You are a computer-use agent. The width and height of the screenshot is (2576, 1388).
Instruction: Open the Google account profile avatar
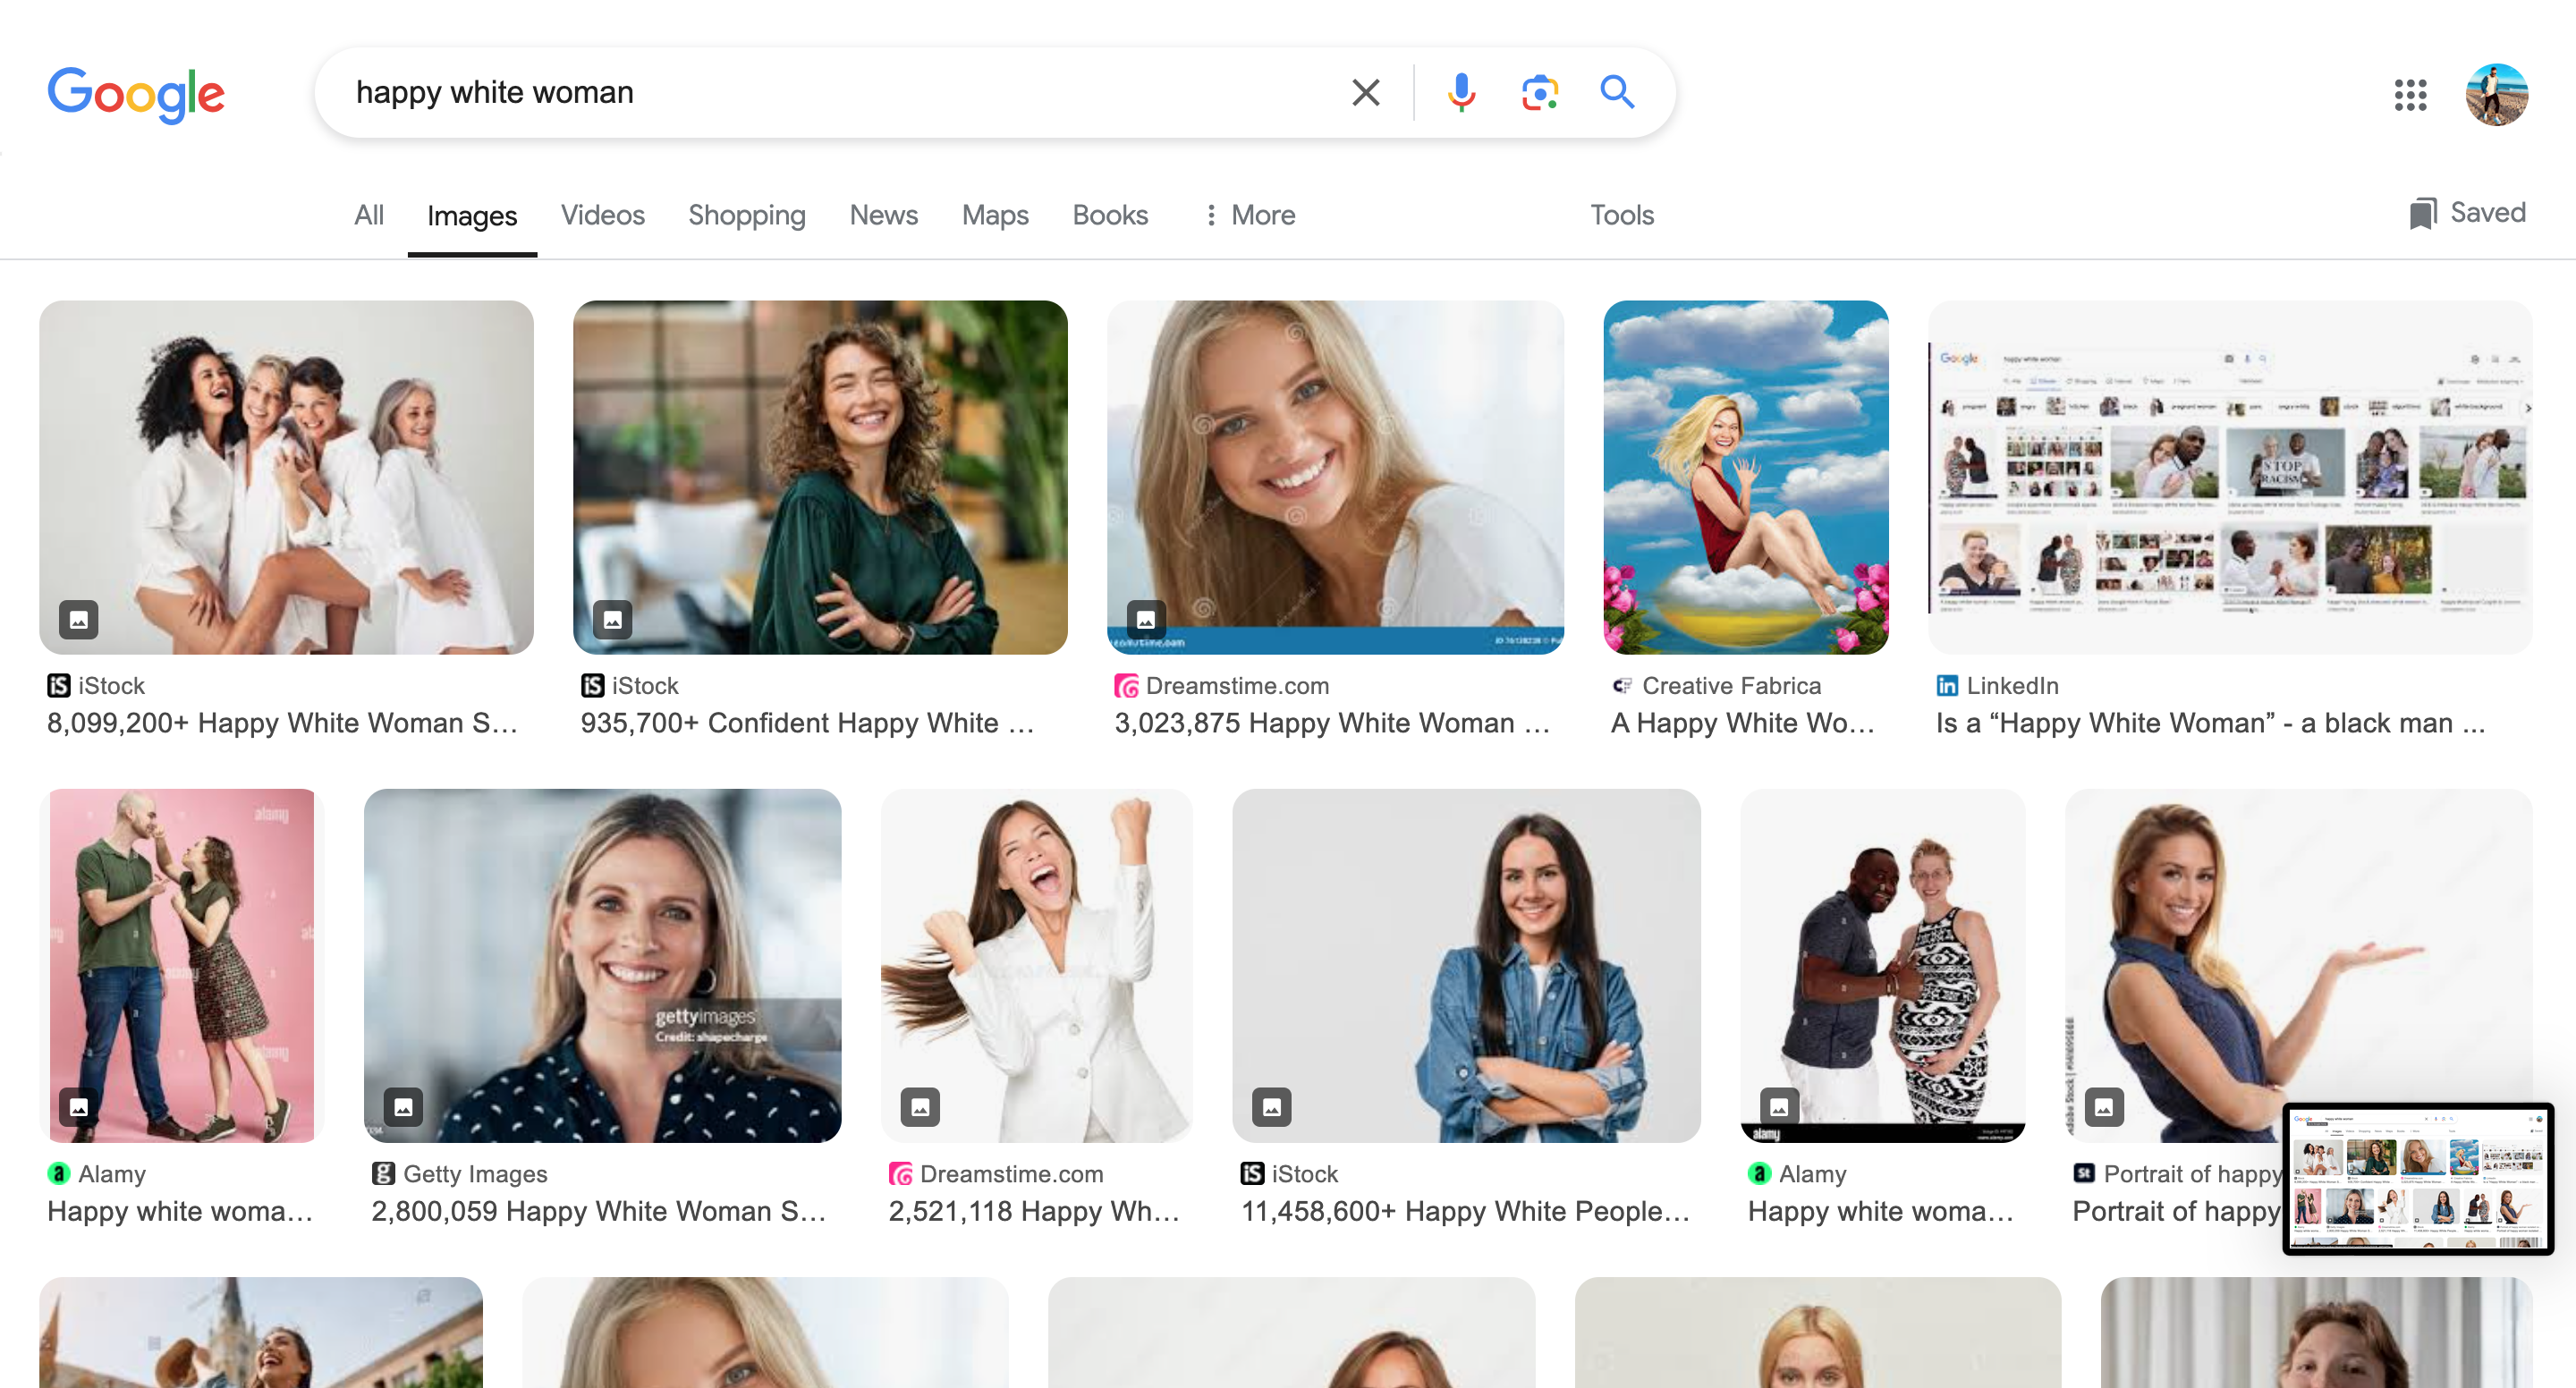[x=2497, y=95]
